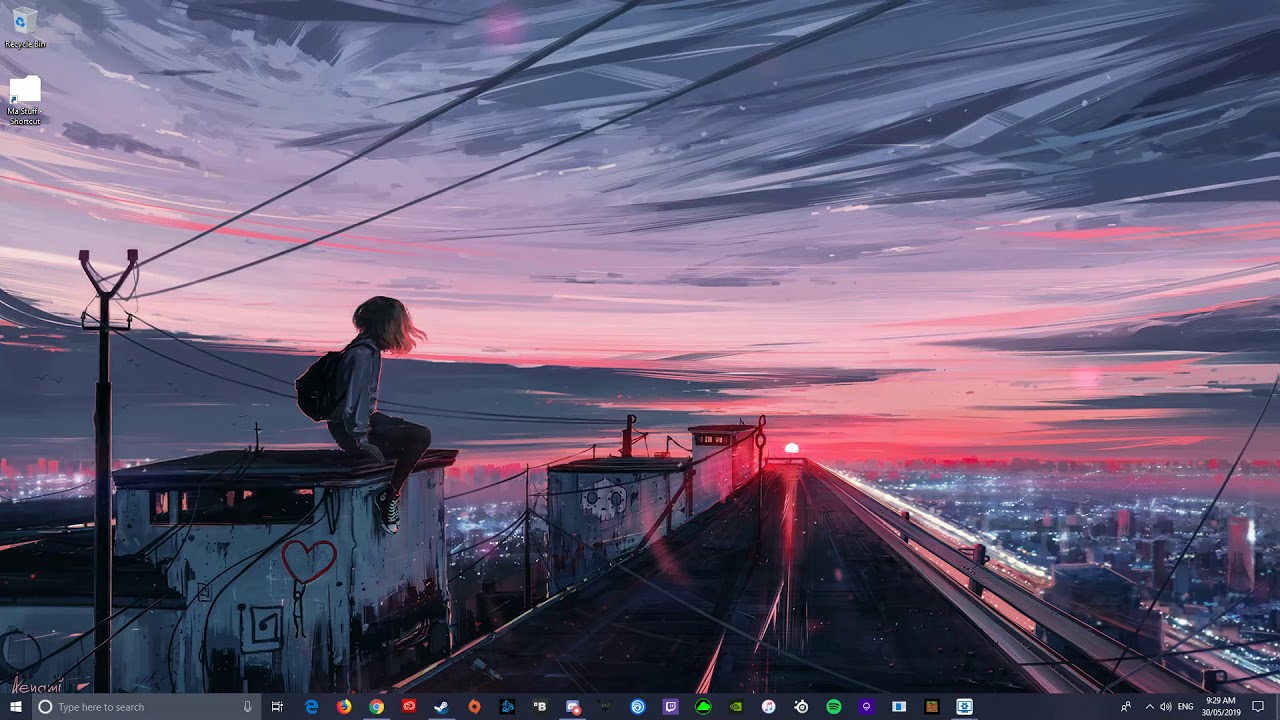Open the volume speaker control
The width and height of the screenshot is (1280, 720).
tap(1166, 707)
